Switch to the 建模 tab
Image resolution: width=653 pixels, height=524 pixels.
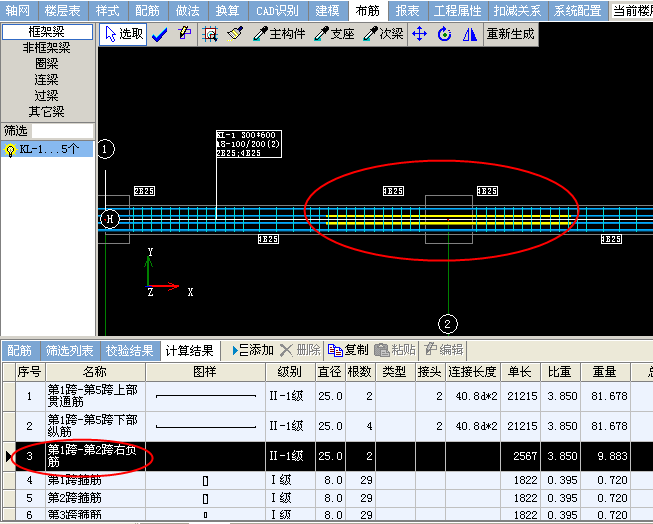327,10
